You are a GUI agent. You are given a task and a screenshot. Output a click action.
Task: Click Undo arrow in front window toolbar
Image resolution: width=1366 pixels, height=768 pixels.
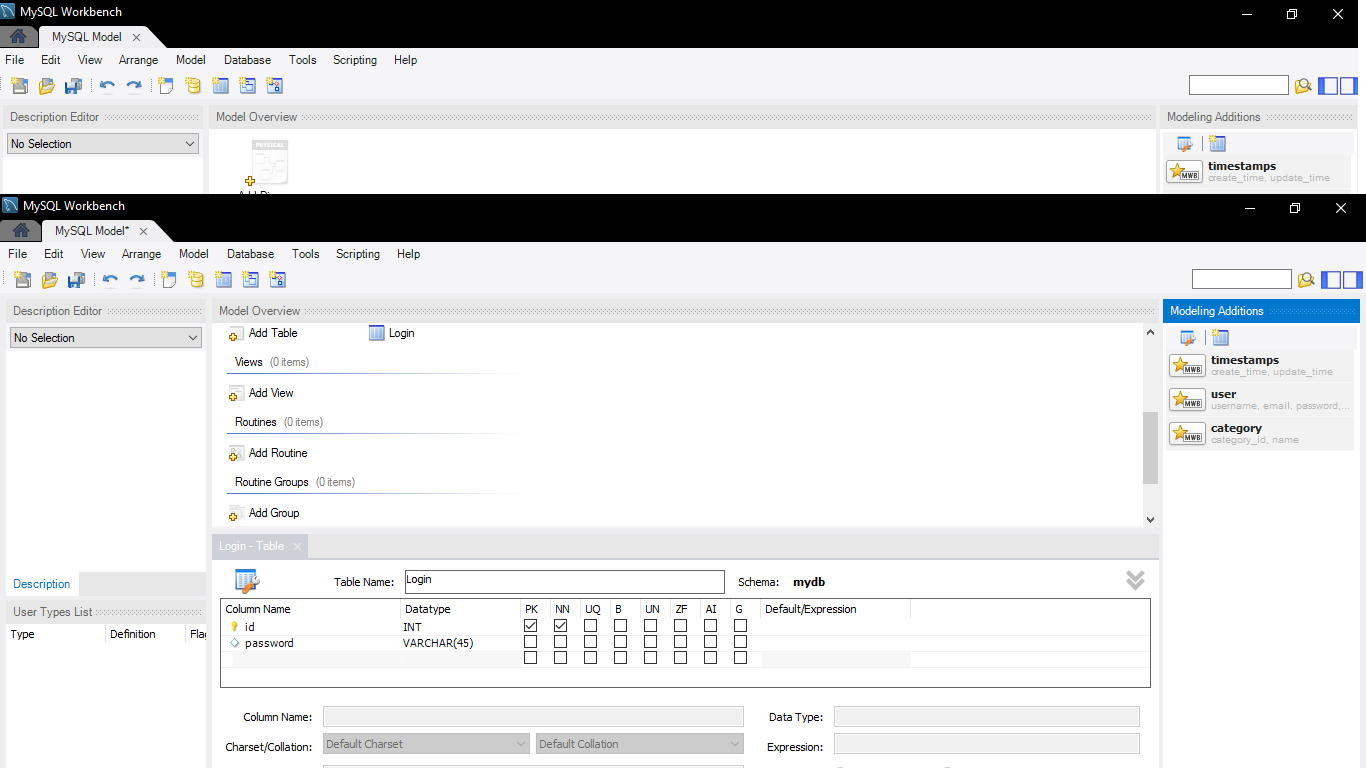click(x=110, y=280)
